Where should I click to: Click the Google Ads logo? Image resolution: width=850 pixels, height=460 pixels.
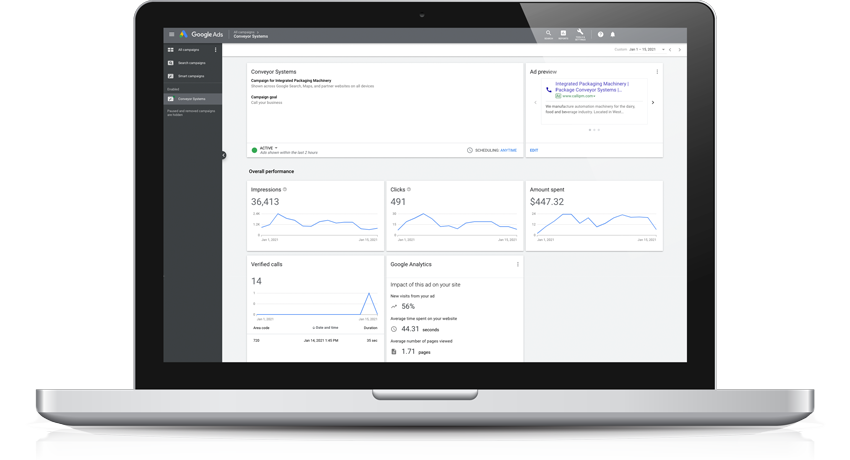point(201,34)
